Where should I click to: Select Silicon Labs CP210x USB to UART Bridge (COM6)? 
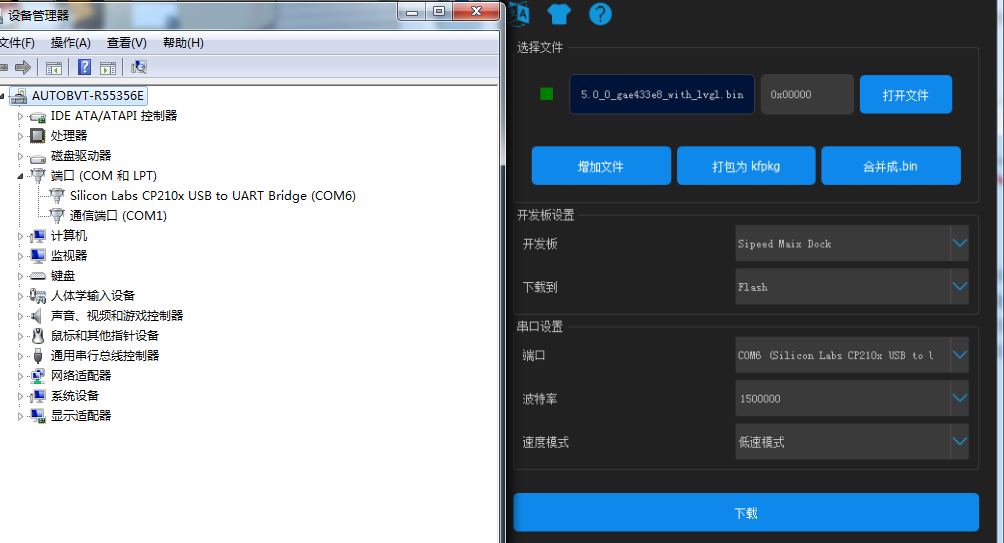point(213,195)
